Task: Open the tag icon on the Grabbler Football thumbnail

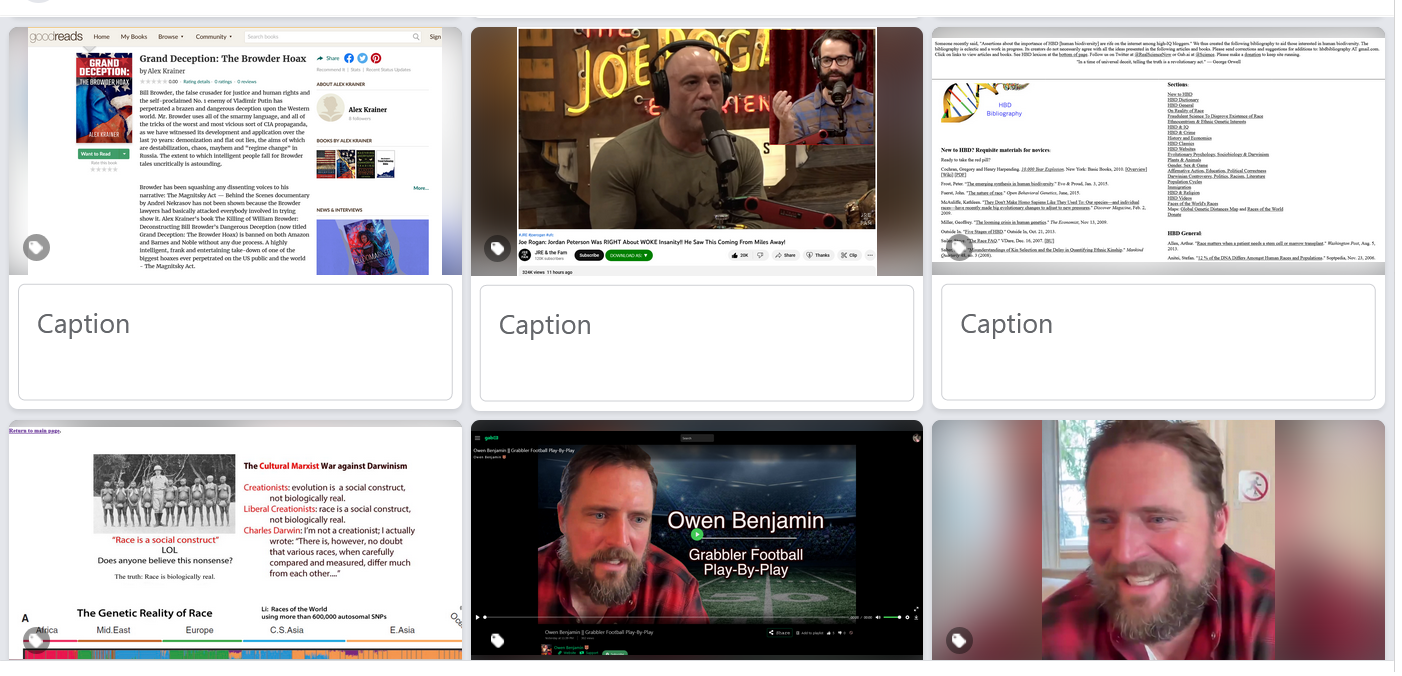Action: [x=498, y=640]
